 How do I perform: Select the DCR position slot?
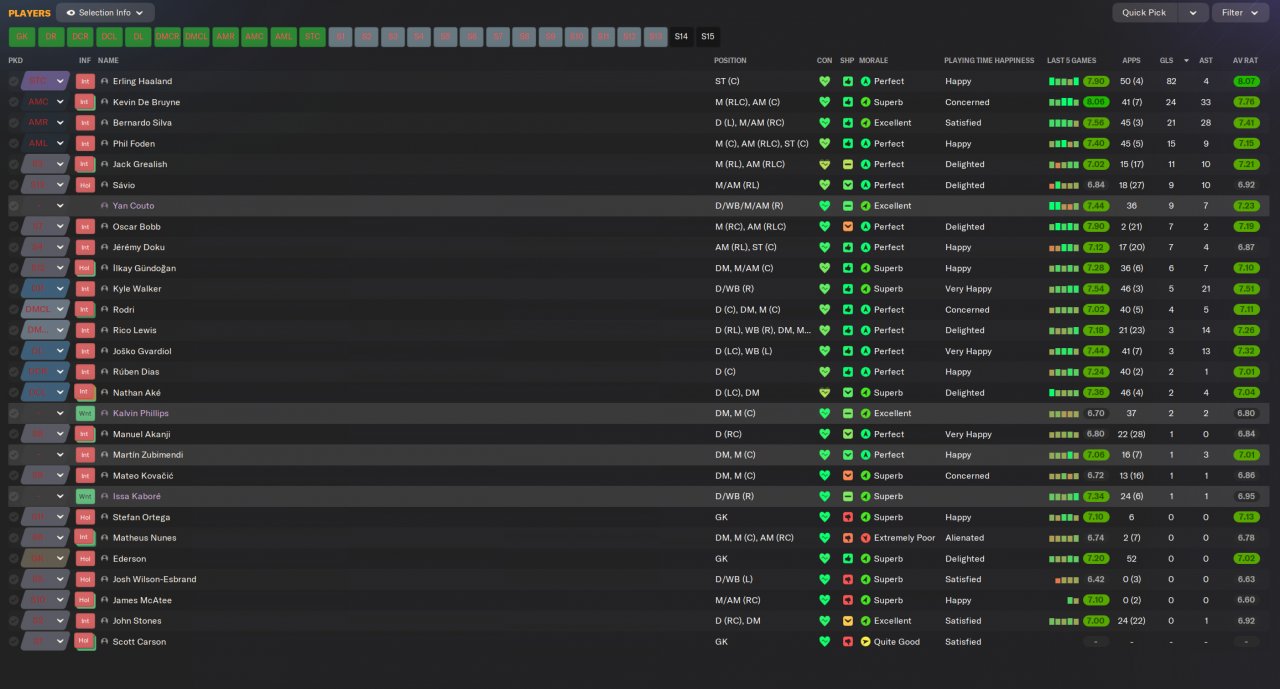(x=80, y=37)
